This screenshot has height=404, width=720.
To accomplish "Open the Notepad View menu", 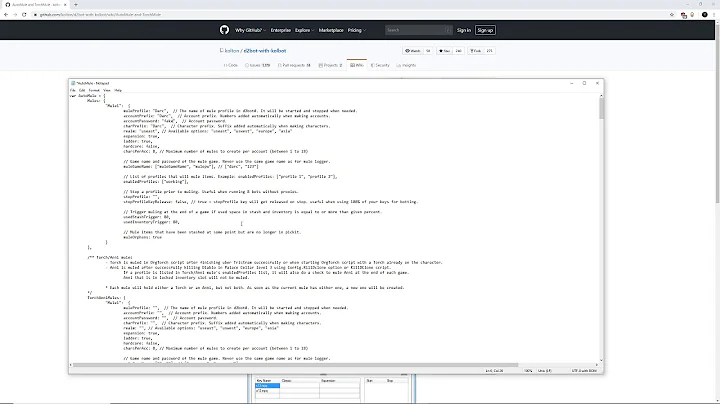I will [107, 90].
